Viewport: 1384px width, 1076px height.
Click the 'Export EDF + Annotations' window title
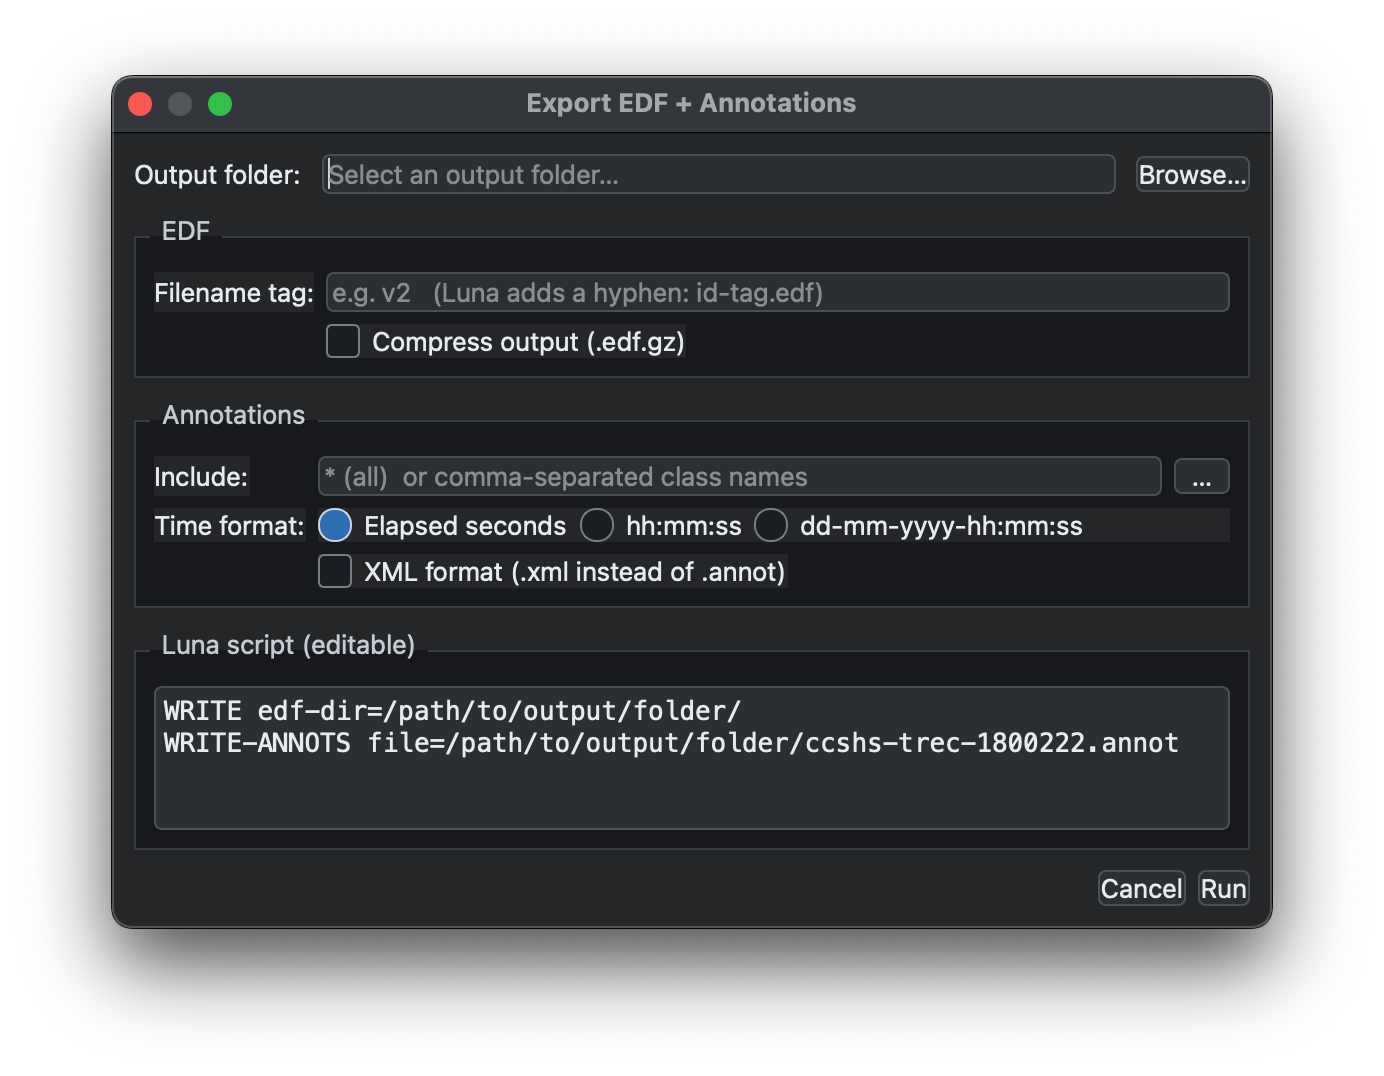[x=691, y=103]
